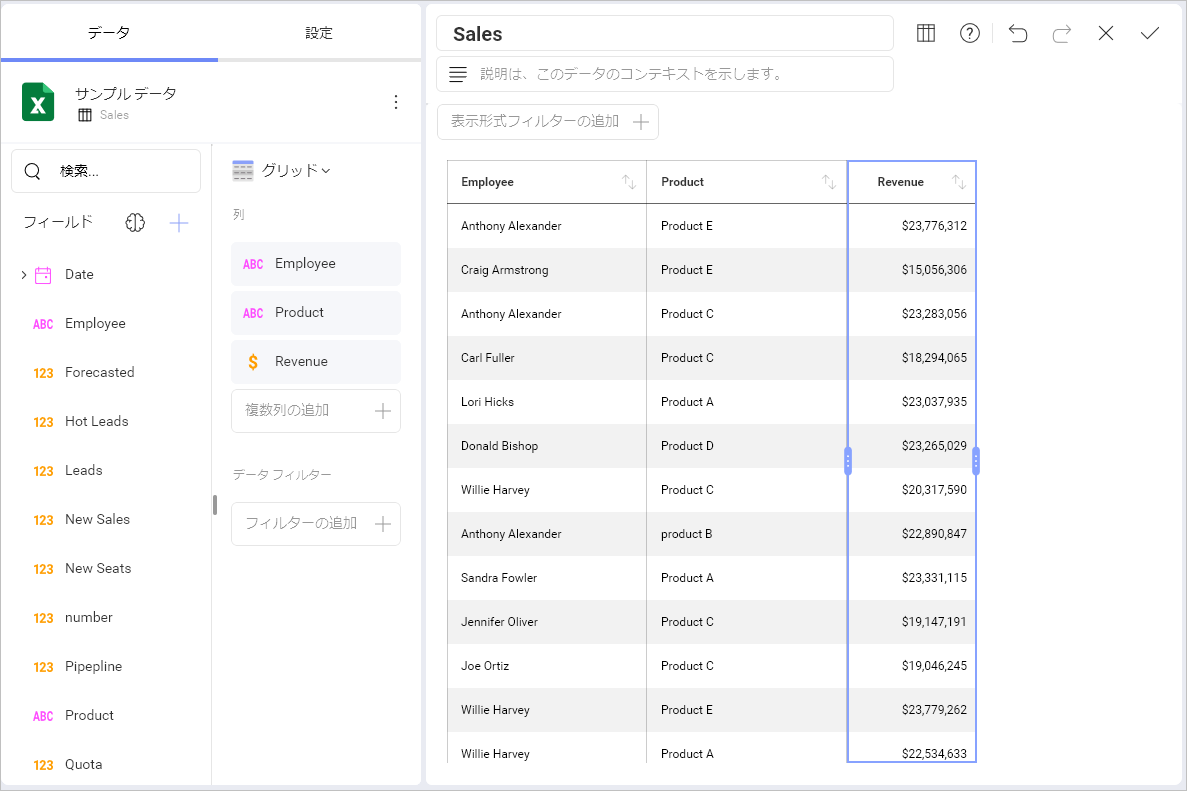Open the data source three-dot menu

[x=396, y=102]
